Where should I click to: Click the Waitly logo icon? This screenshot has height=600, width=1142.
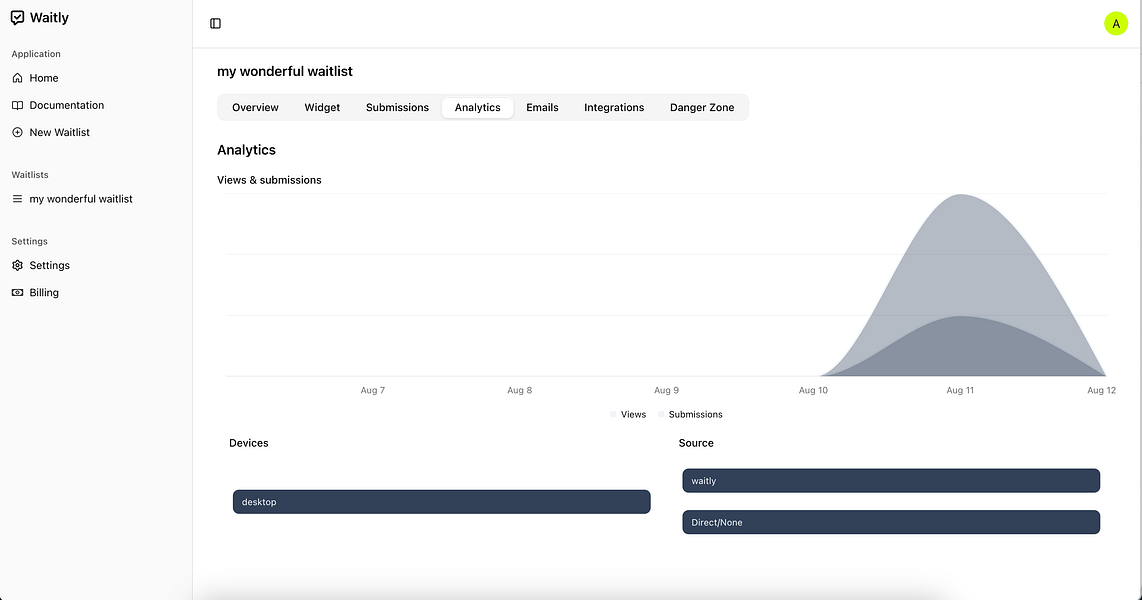[x=17, y=17]
